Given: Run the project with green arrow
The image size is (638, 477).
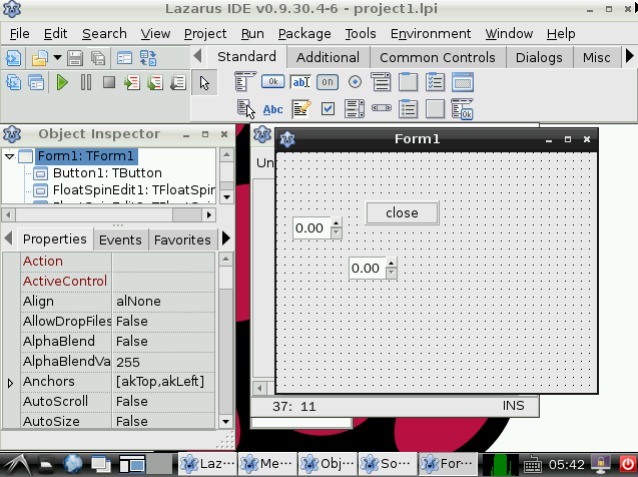Looking at the screenshot, I should point(62,83).
